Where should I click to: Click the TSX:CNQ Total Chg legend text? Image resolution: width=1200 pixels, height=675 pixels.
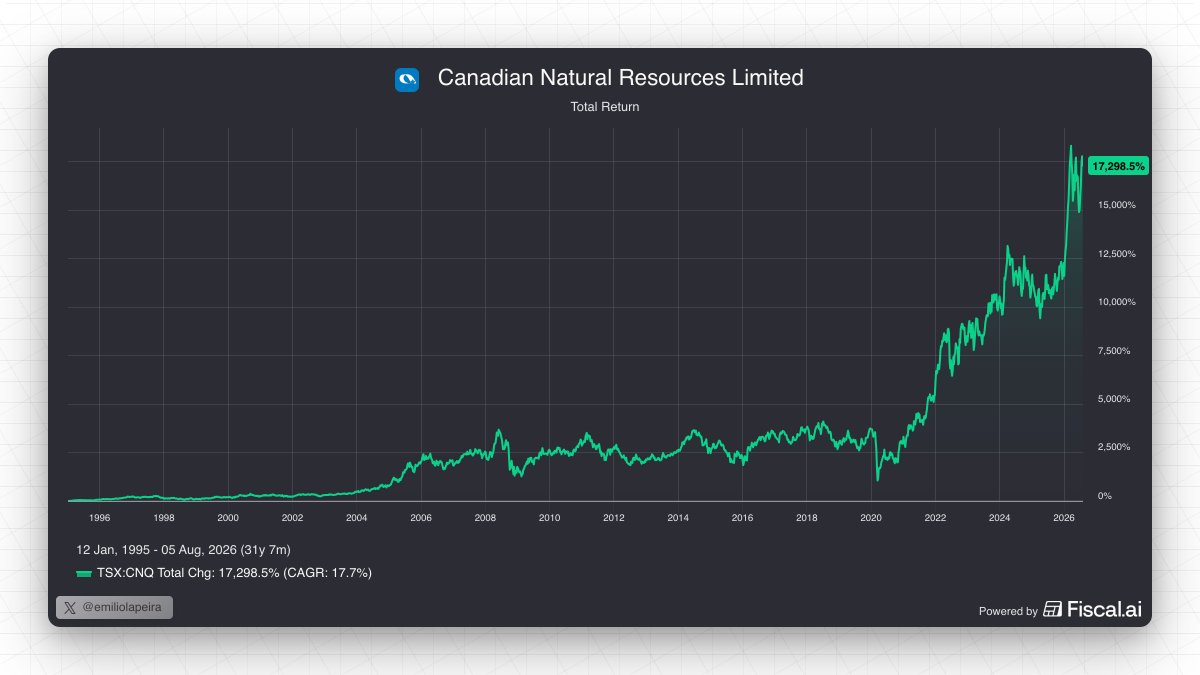click(234, 573)
